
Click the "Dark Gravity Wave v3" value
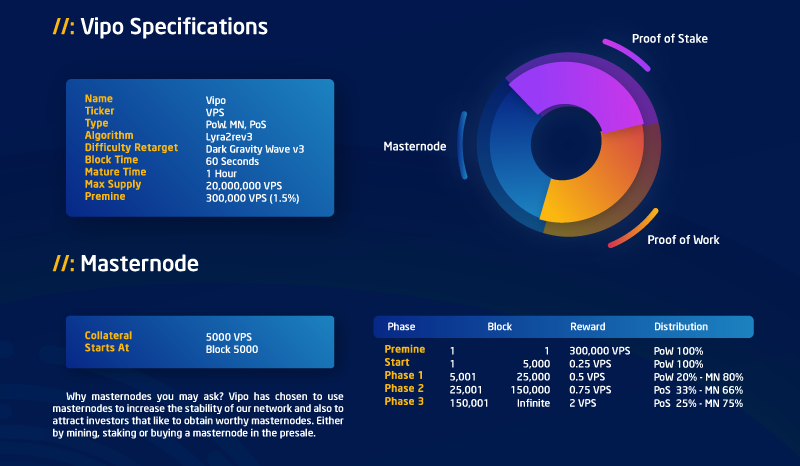coord(255,150)
